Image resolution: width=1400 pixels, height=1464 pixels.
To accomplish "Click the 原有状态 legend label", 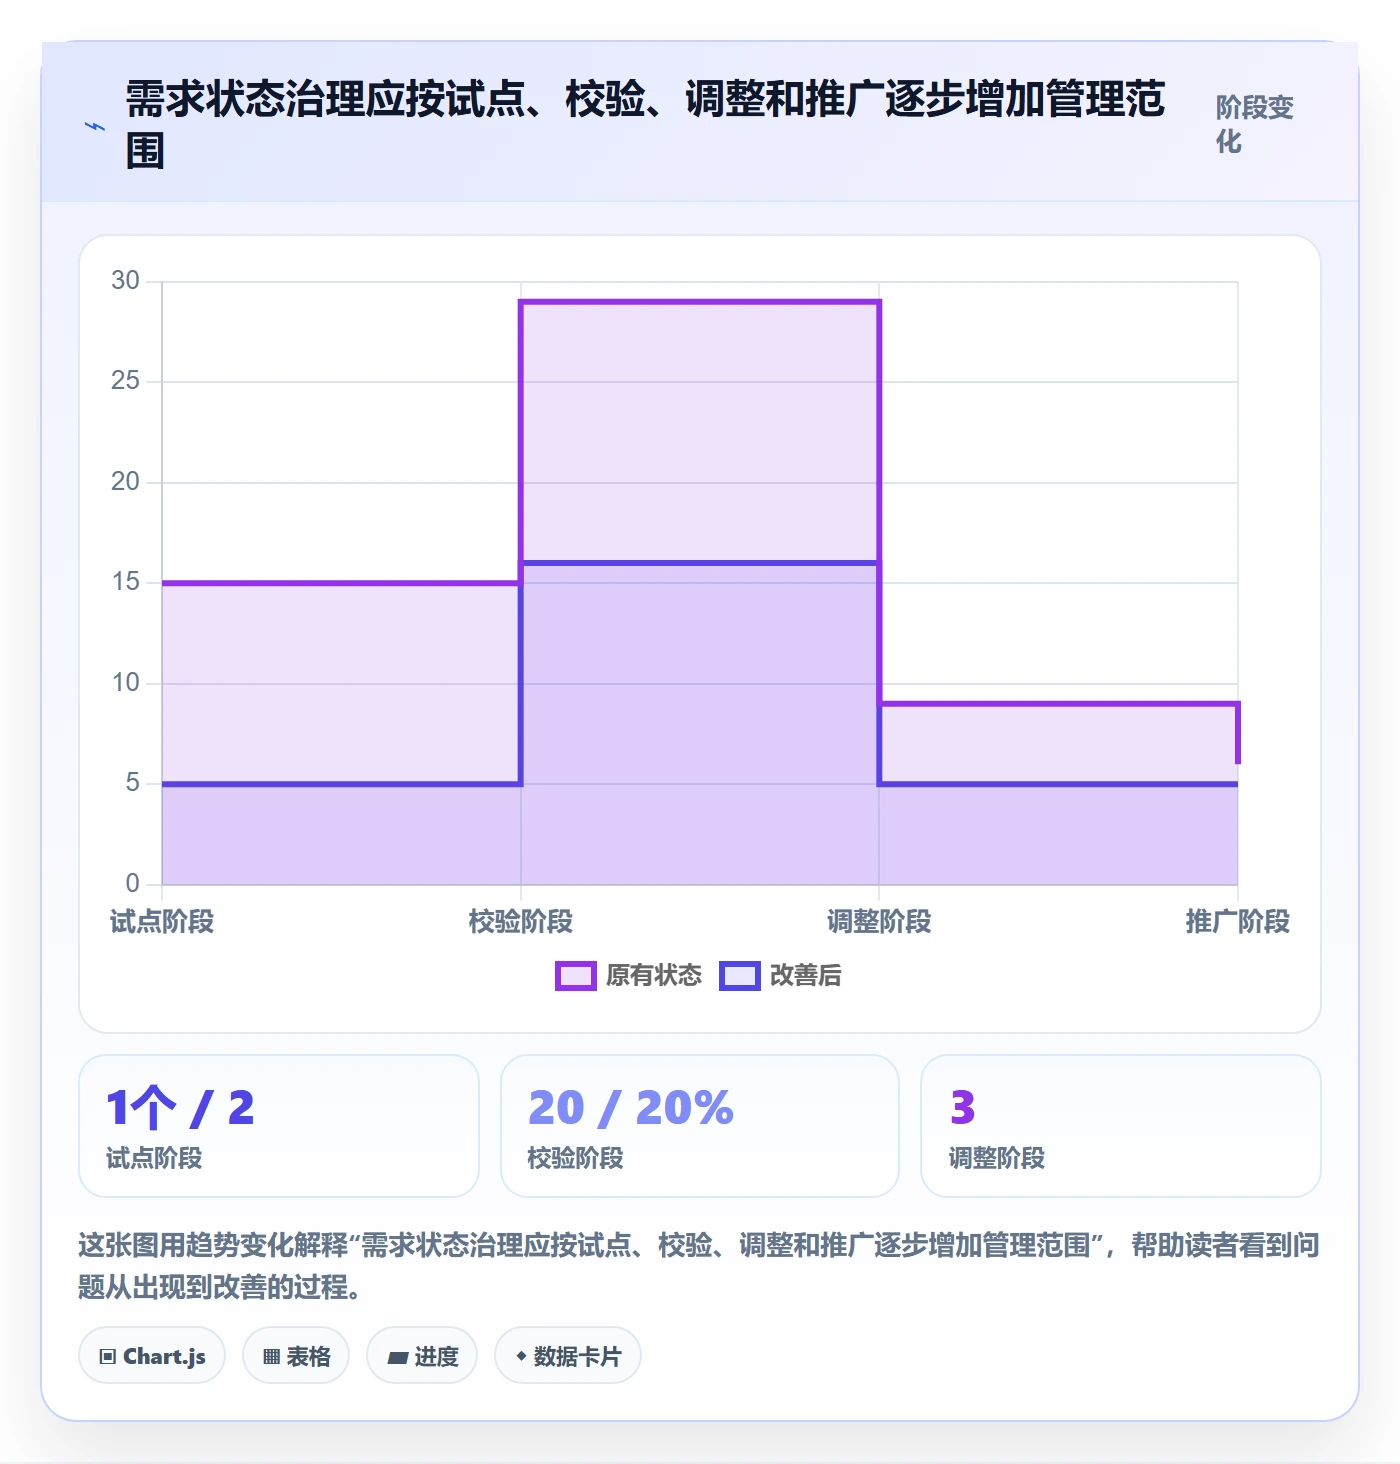I will point(654,976).
